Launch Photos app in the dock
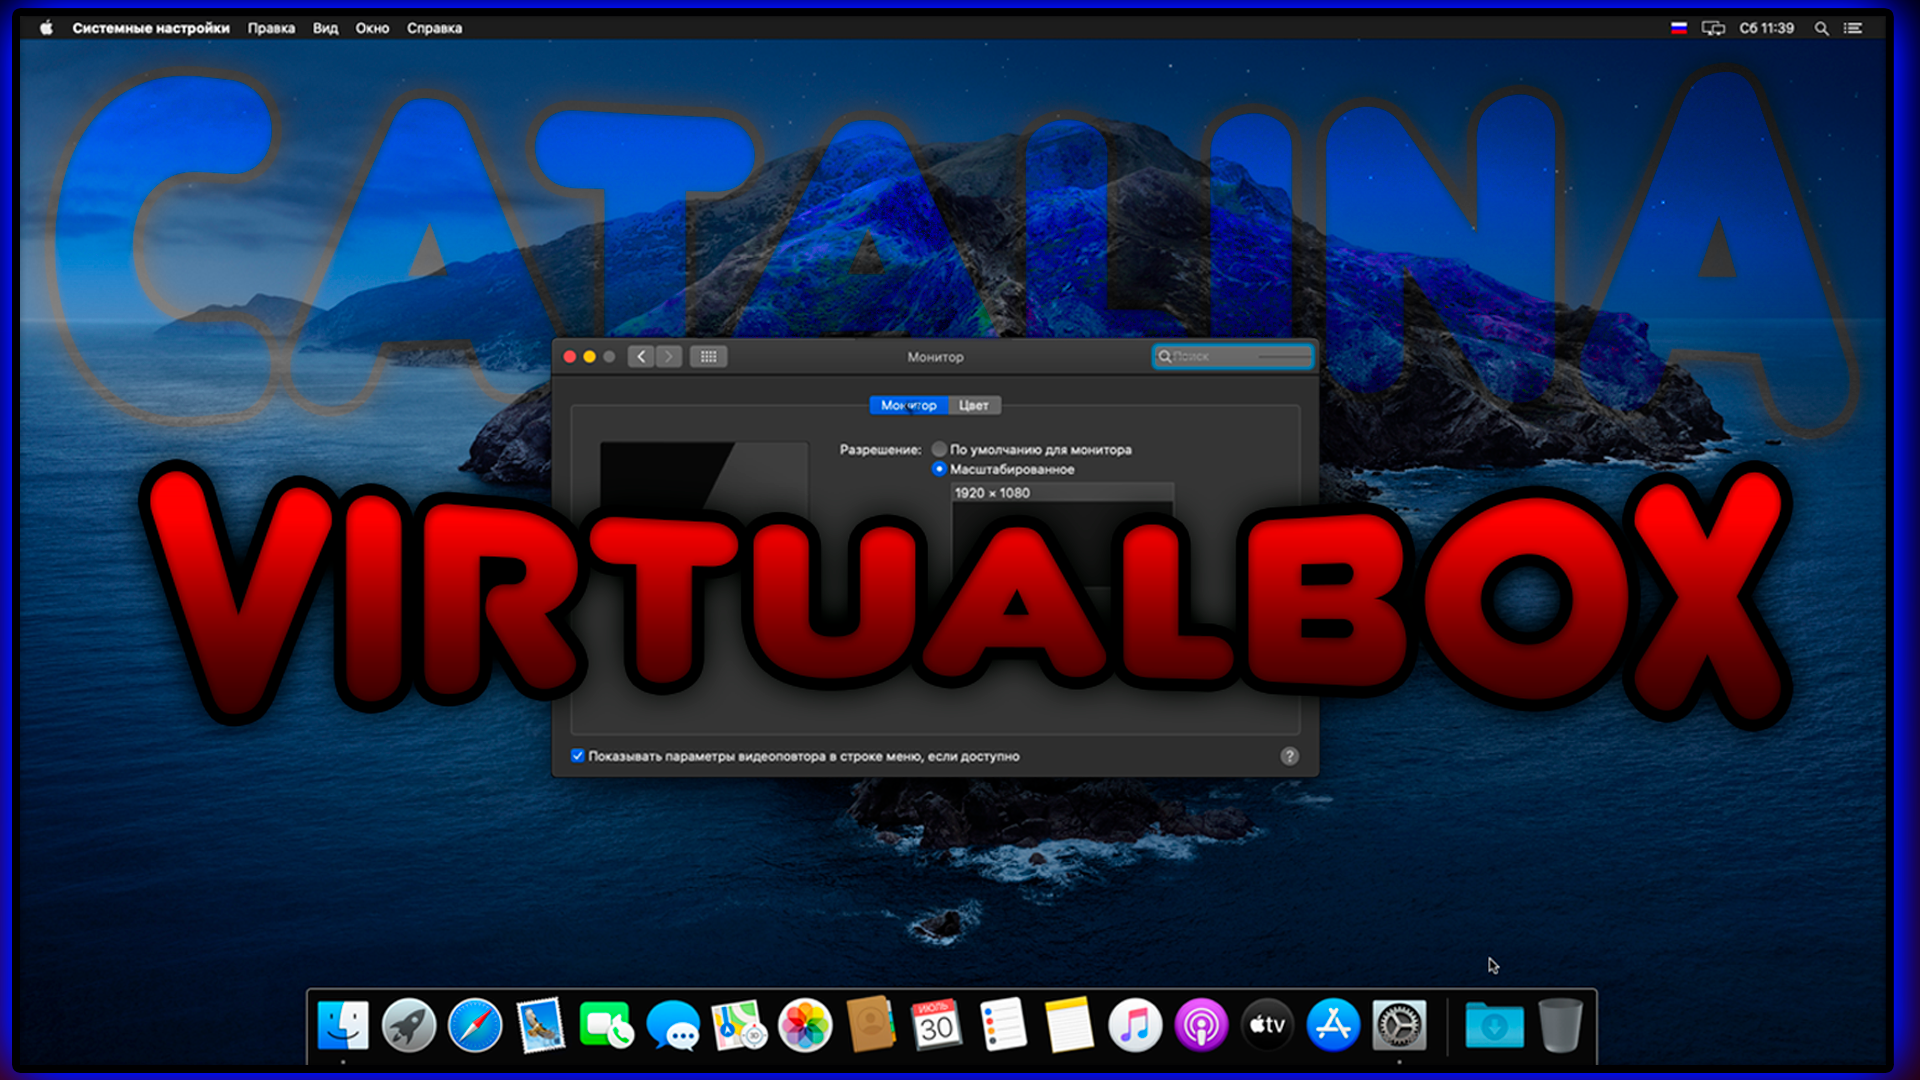The height and width of the screenshot is (1080, 1920). (x=805, y=1025)
